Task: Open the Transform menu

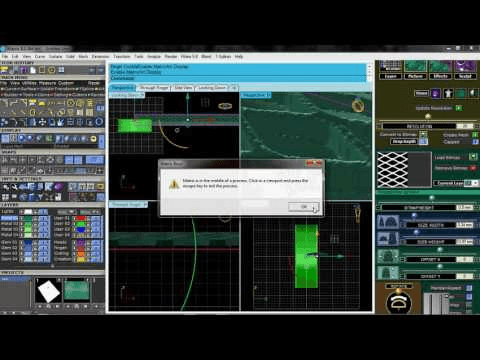Action: pos(121,57)
